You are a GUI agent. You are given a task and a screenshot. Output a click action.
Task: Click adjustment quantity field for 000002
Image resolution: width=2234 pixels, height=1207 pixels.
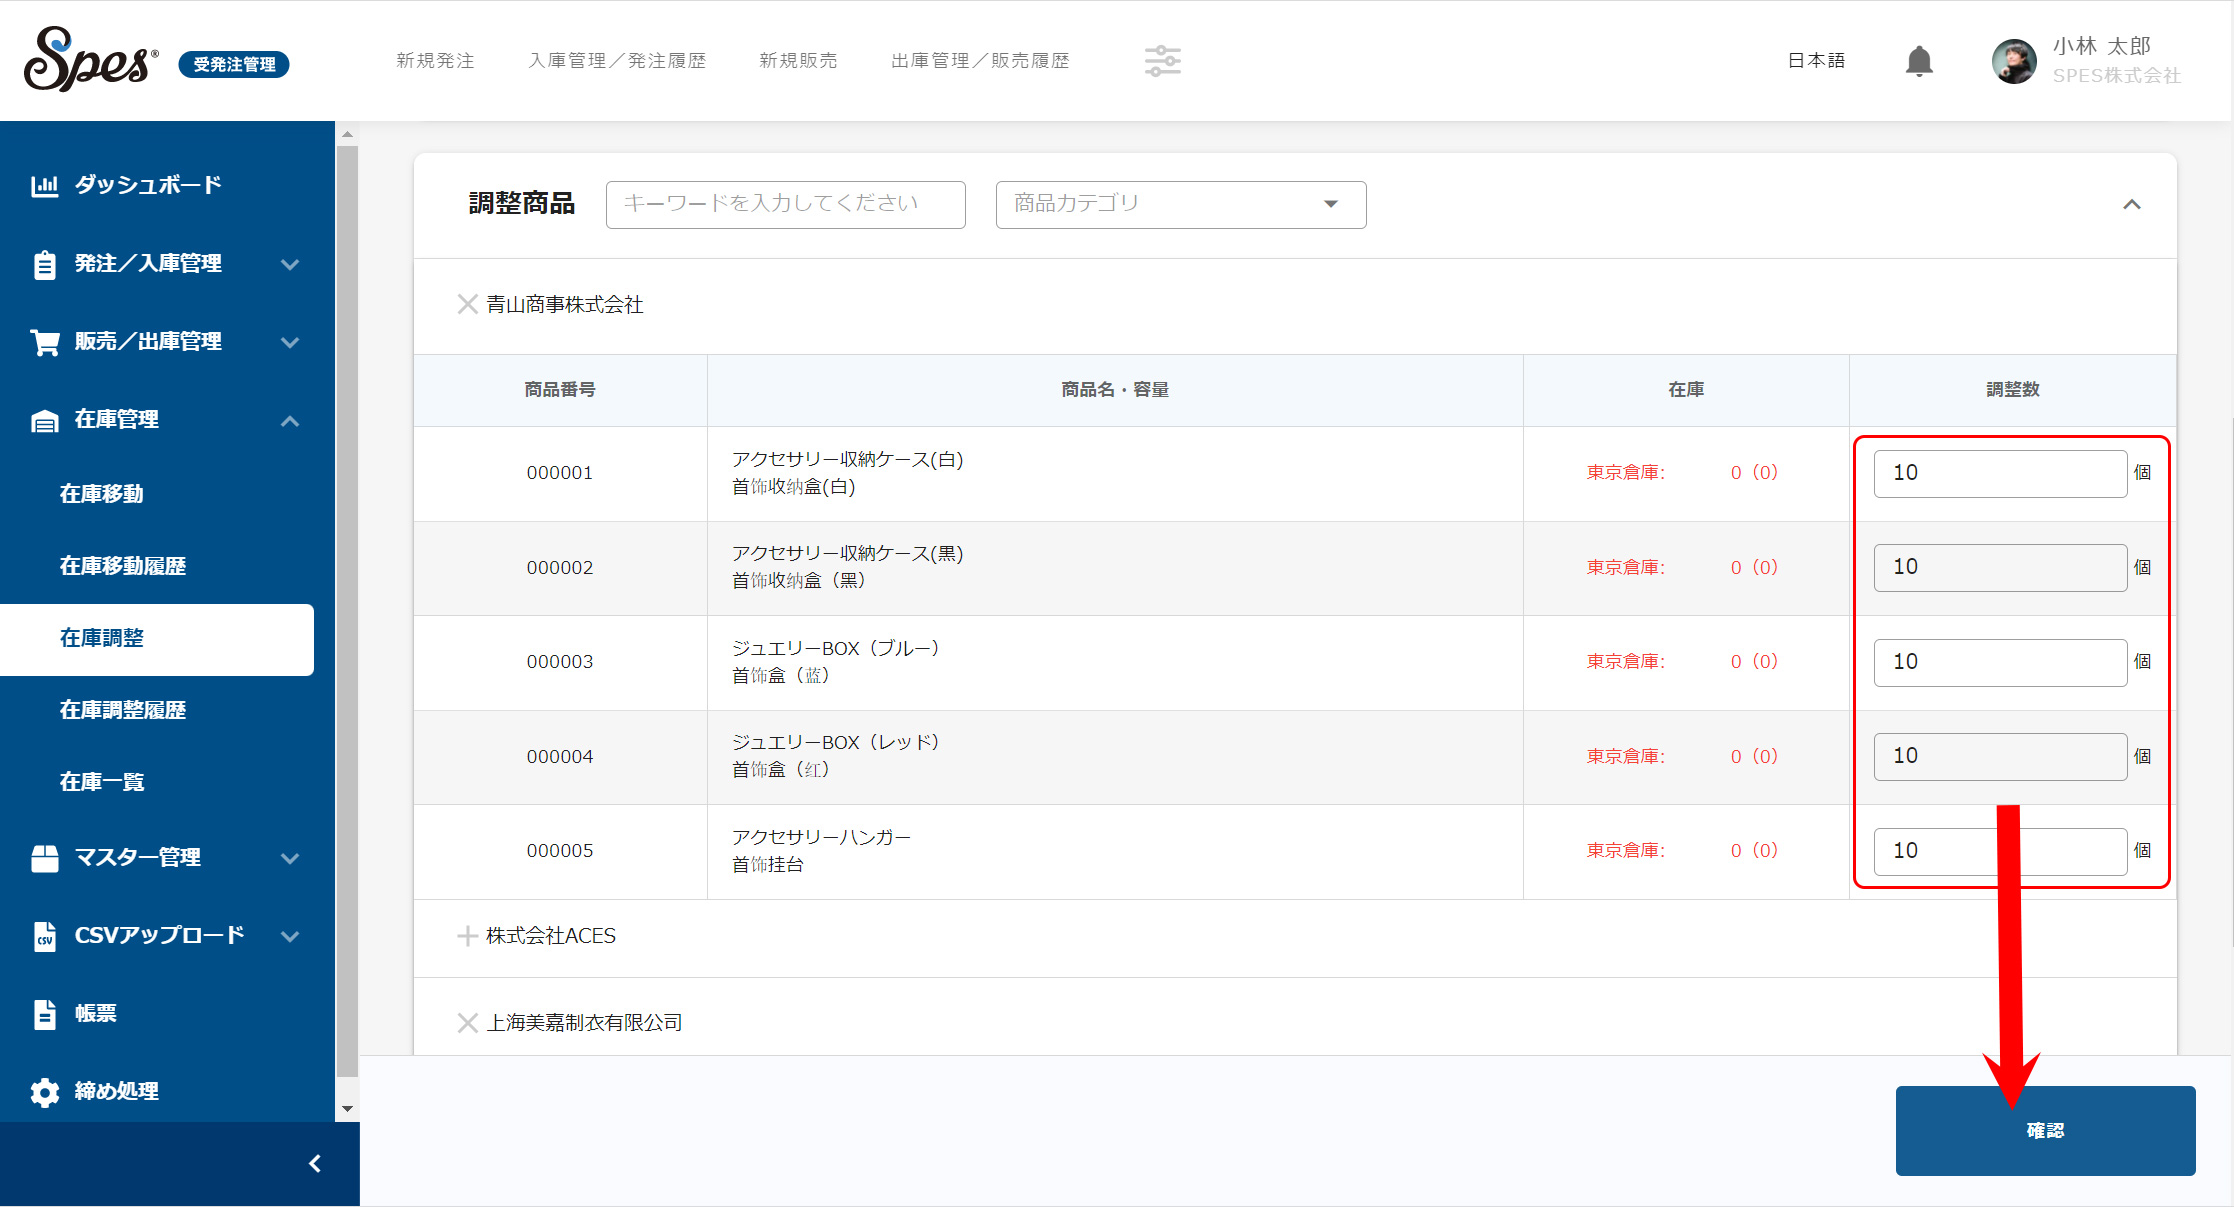[x=2000, y=567]
